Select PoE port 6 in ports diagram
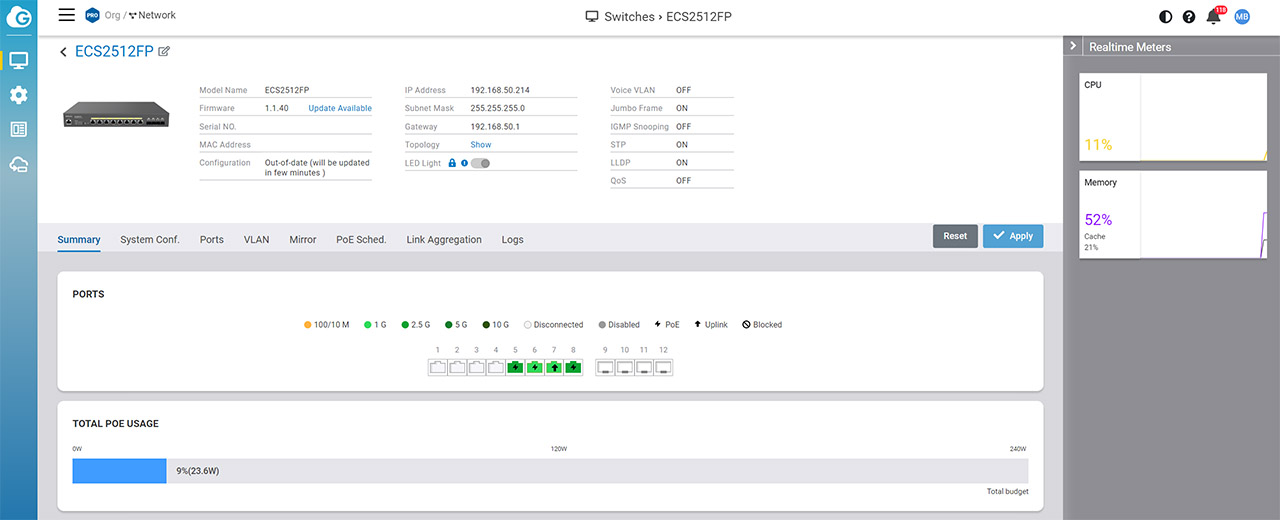1280x520 pixels. (535, 367)
